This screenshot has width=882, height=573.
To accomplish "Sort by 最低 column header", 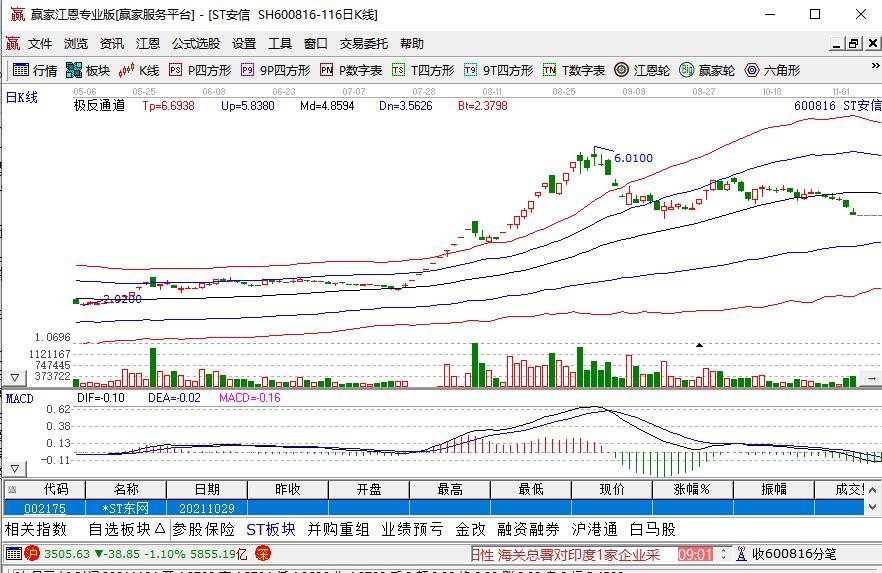I will tap(530, 489).
